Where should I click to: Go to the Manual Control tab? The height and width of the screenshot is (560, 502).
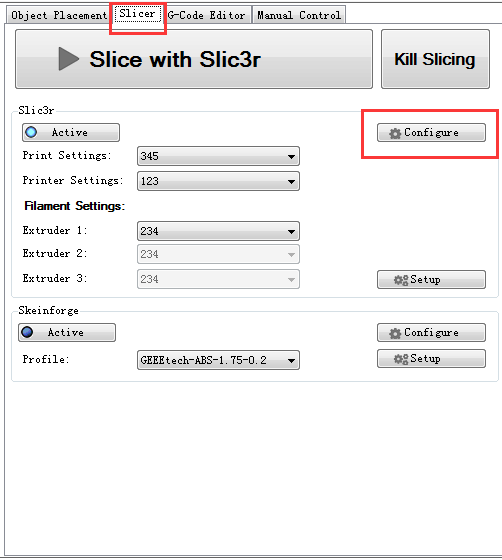(299, 15)
